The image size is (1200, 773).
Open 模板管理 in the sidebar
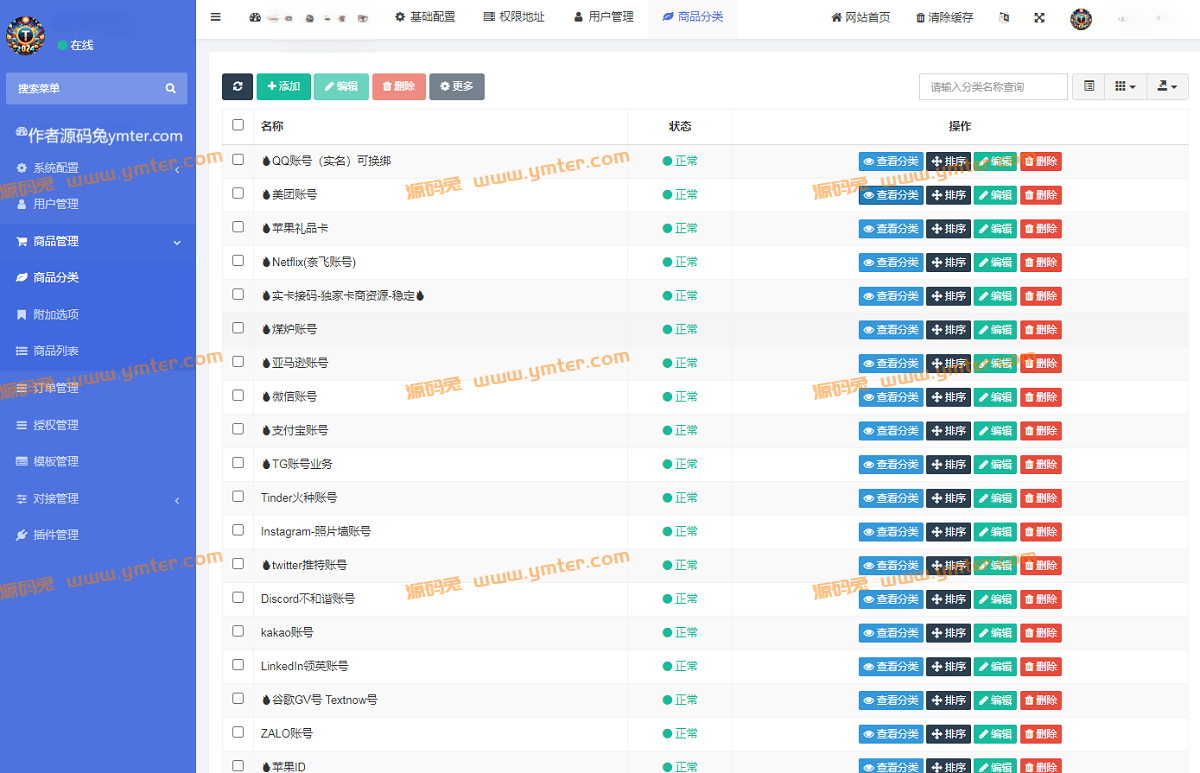click(x=98, y=462)
